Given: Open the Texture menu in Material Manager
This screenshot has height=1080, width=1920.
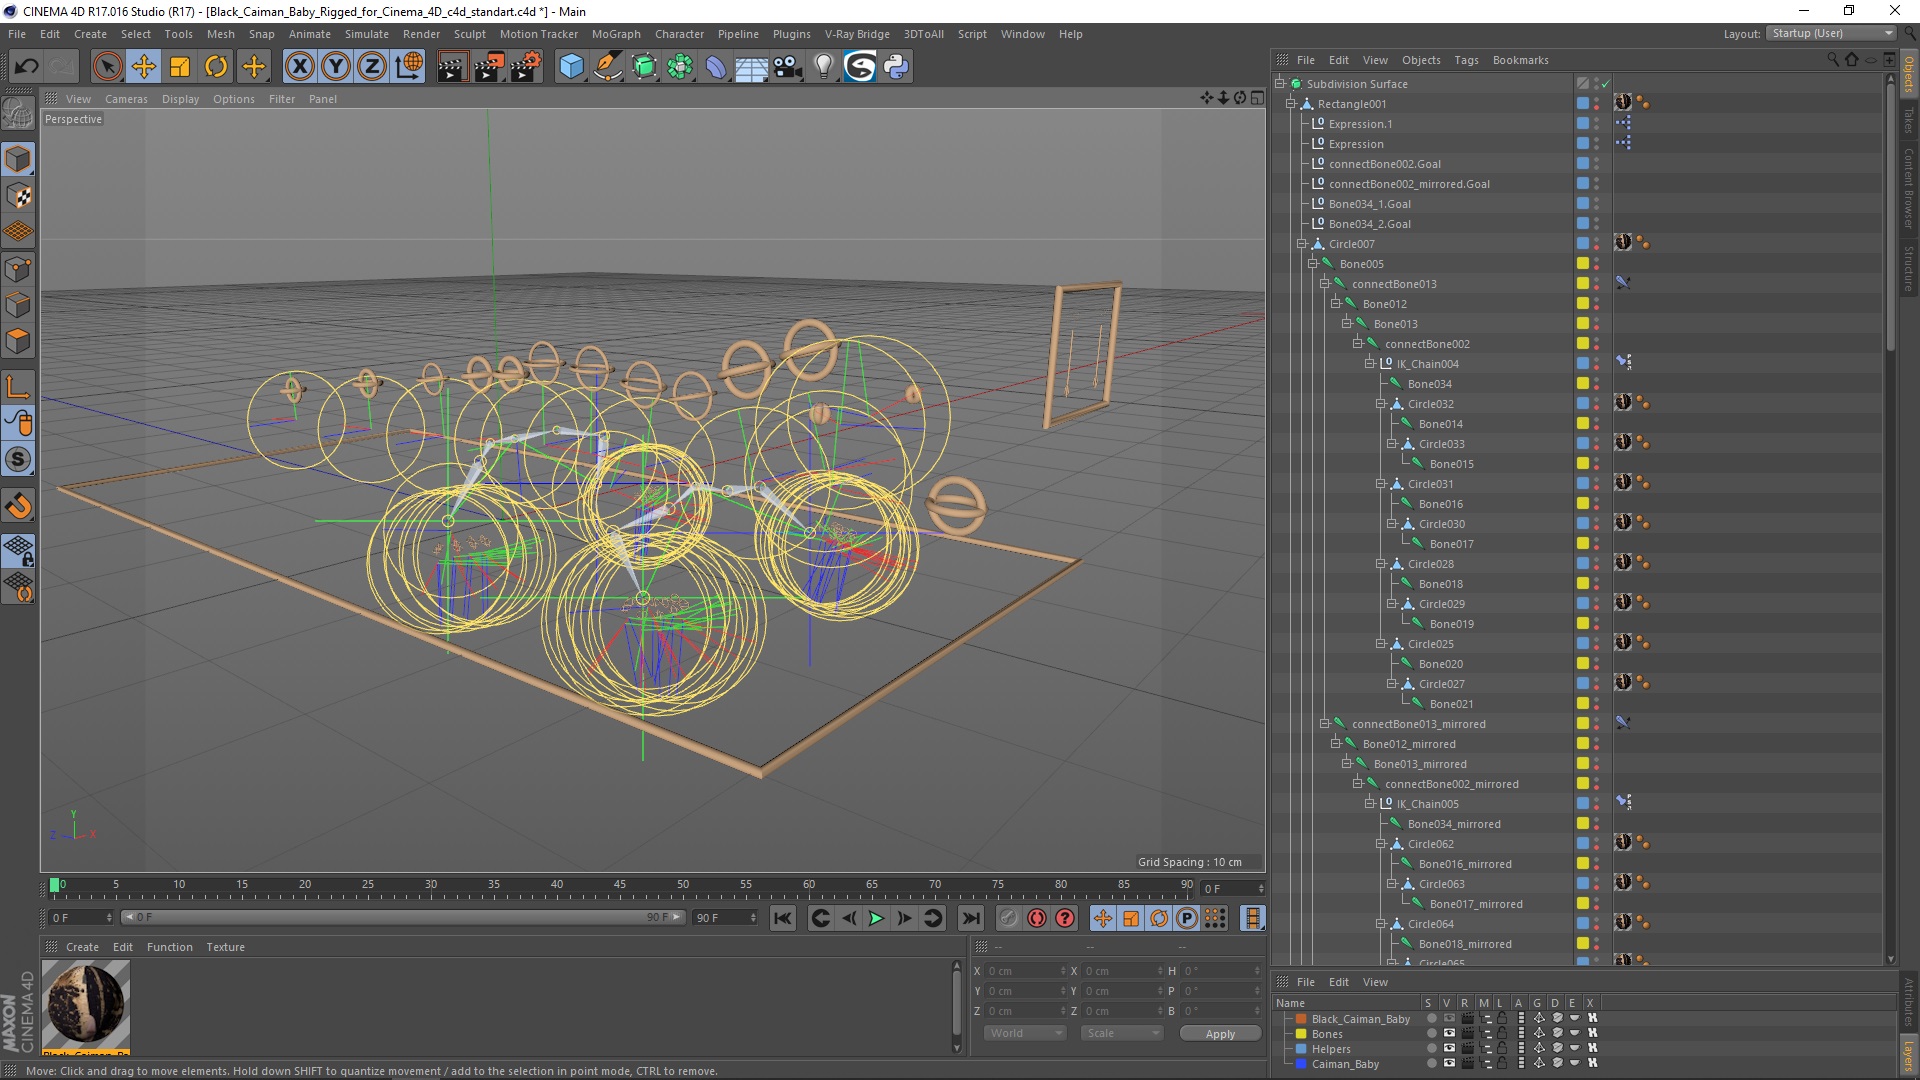Looking at the screenshot, I should (225, 947).
